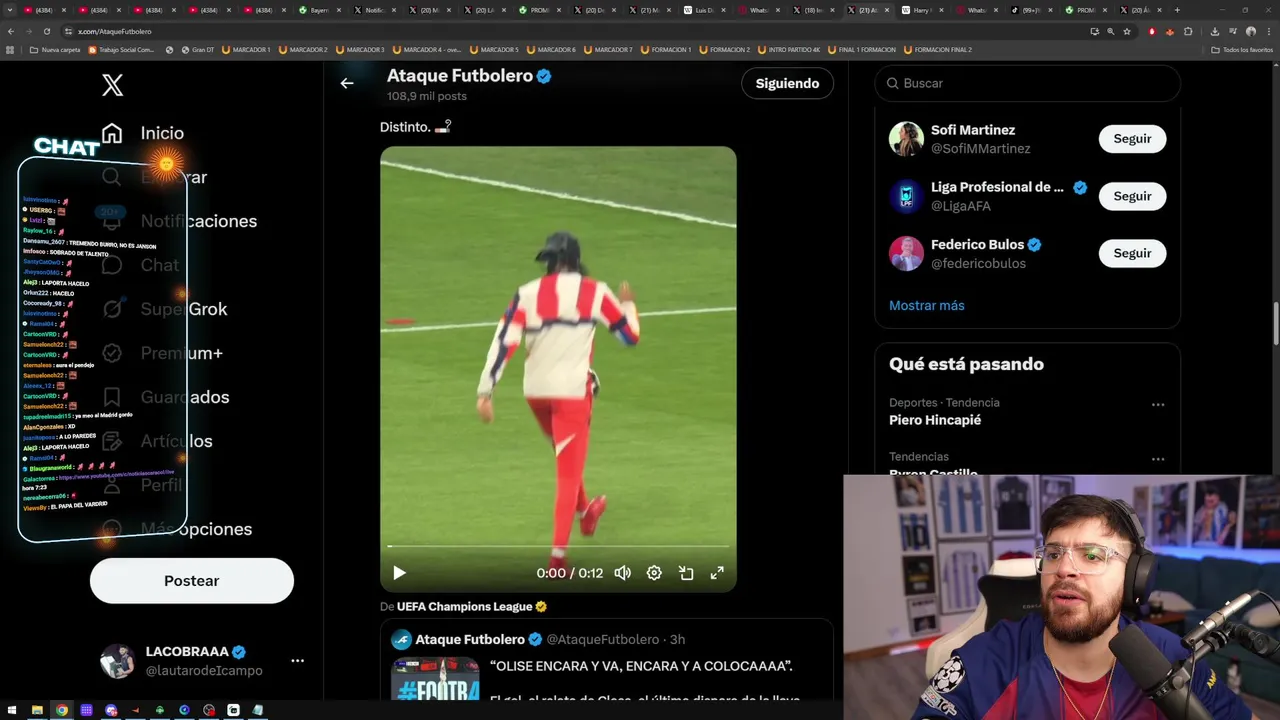
Task: Click the Postear button
Action: [192, 581]
